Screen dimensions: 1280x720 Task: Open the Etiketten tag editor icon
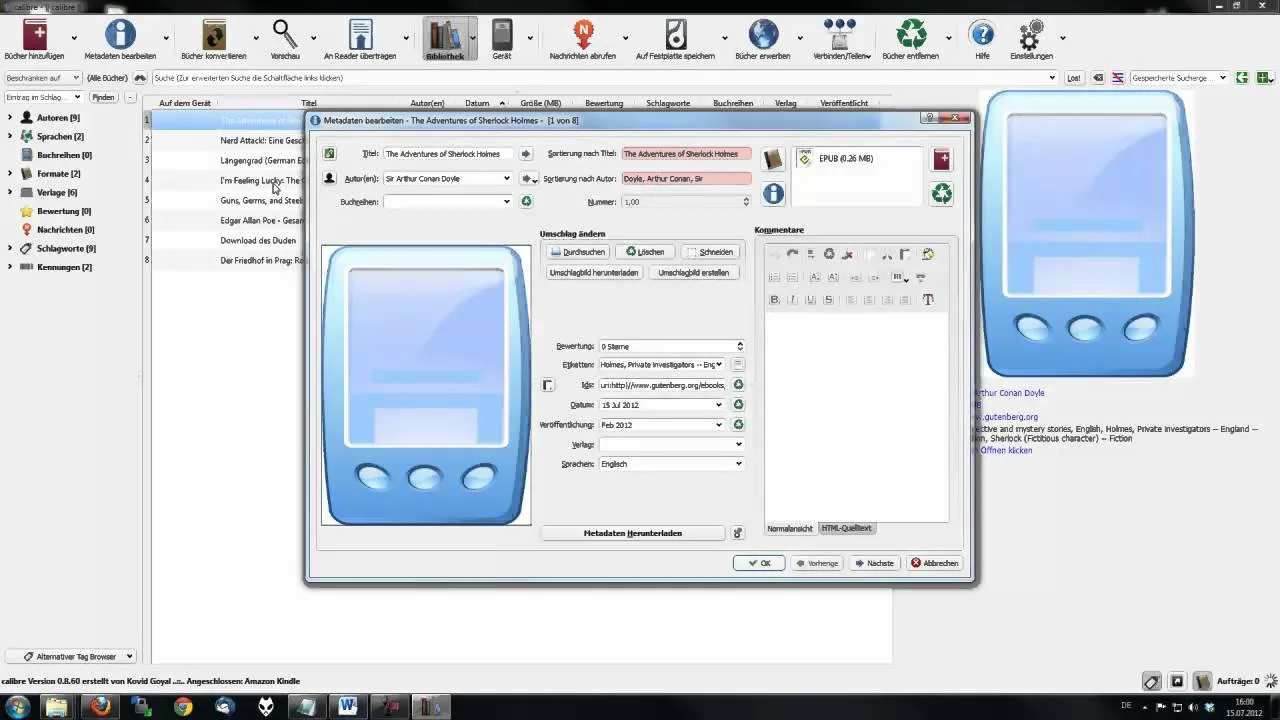[x=738, y=365]
